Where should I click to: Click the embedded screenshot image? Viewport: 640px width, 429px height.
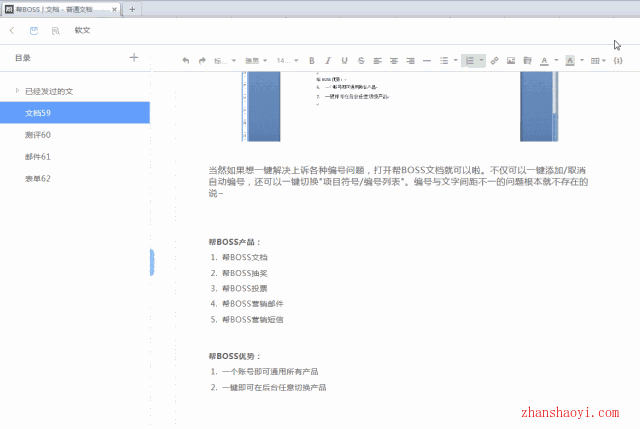[400, 107]
